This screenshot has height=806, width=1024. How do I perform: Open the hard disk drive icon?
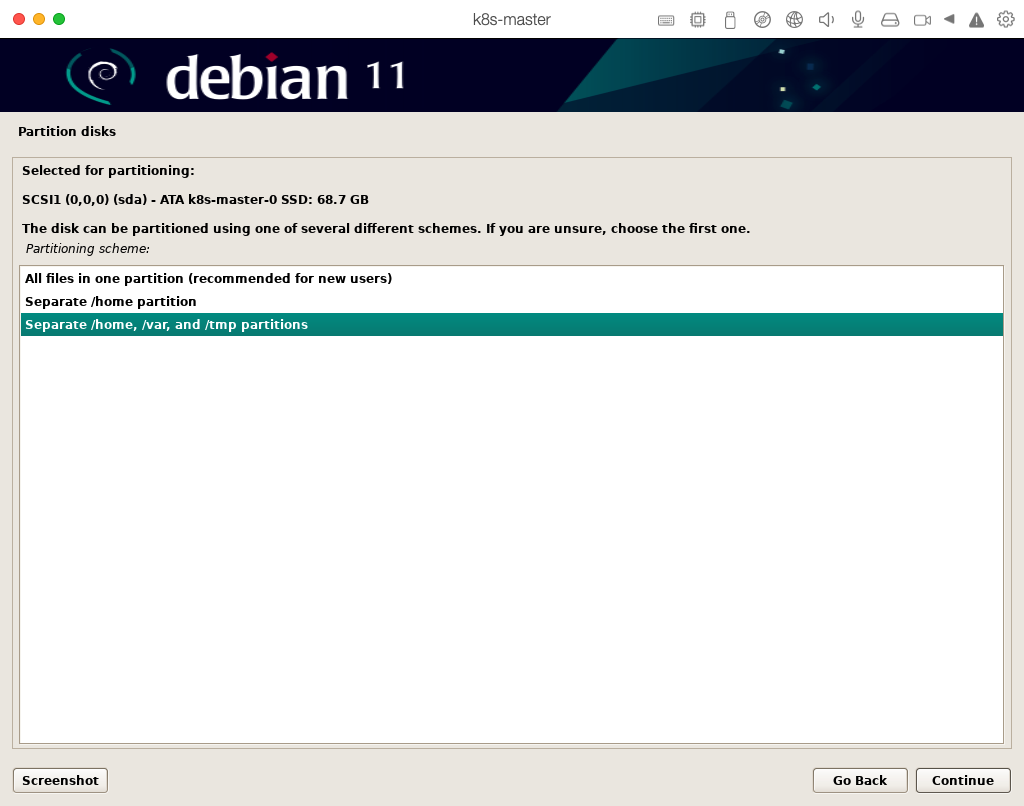pyautogui.click(x=890, y=20)
